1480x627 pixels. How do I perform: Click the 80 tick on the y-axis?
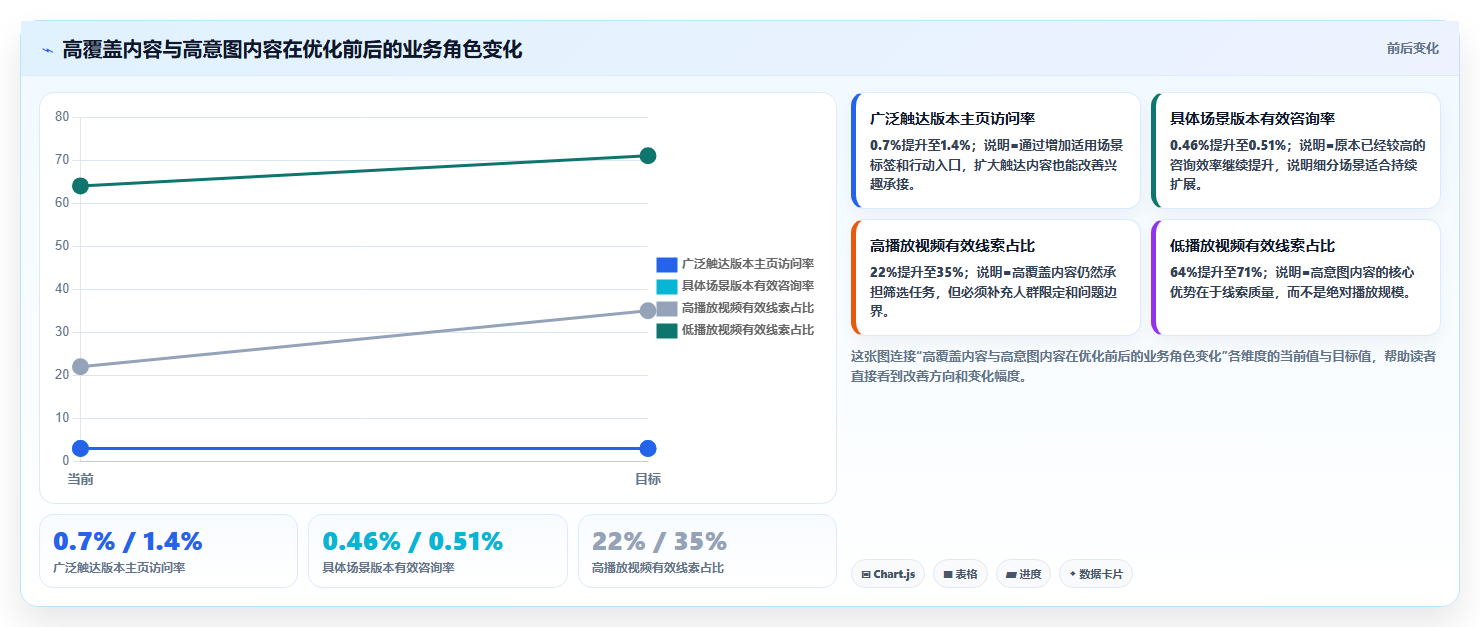click(62, 117)
